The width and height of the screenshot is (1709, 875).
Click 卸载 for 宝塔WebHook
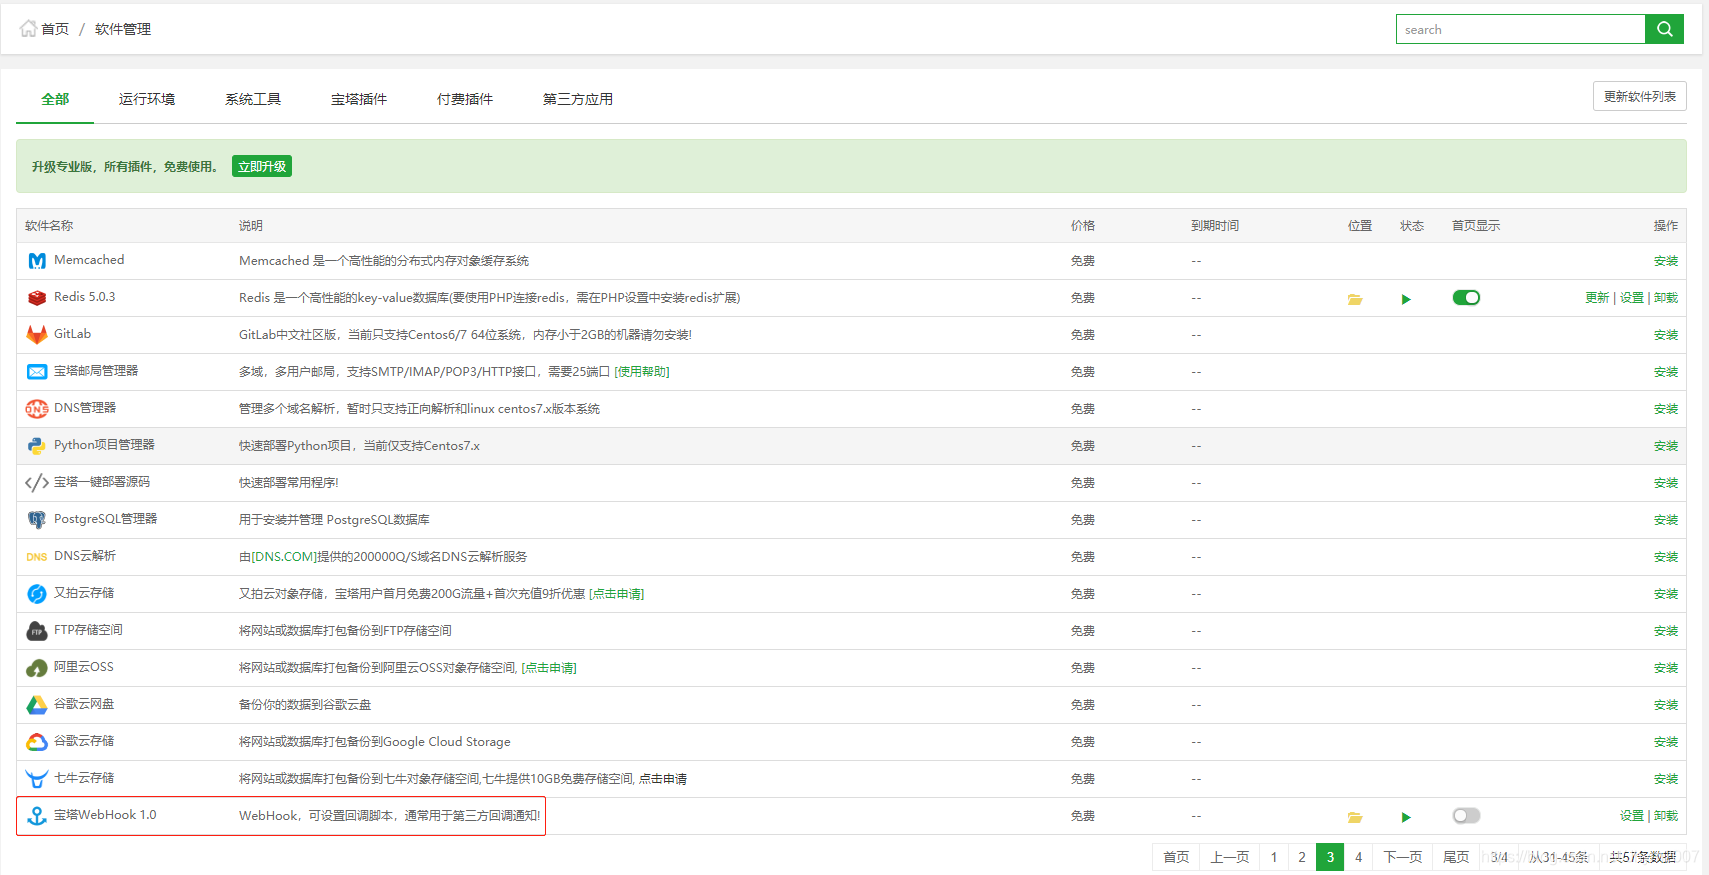coord(1666,816)
